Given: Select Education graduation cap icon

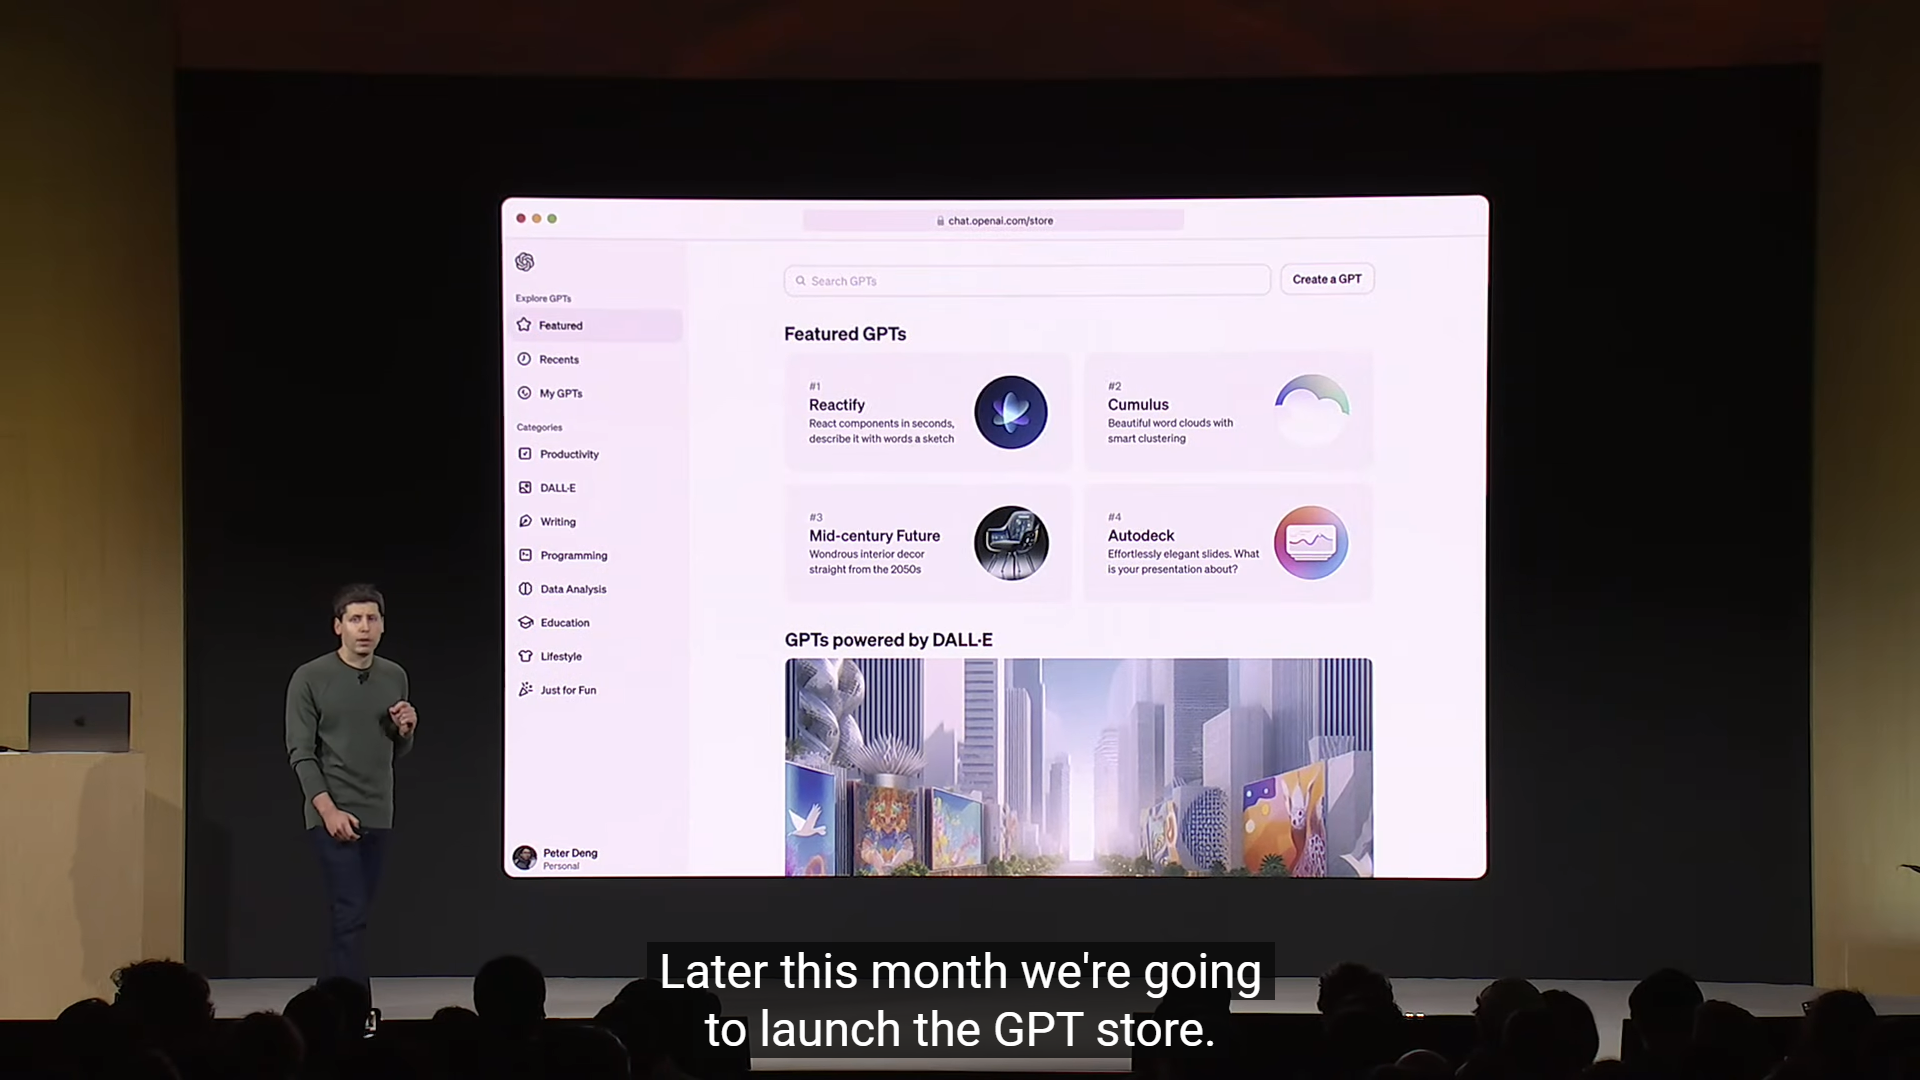Looking at the screenshot, I should click(525, 622).
